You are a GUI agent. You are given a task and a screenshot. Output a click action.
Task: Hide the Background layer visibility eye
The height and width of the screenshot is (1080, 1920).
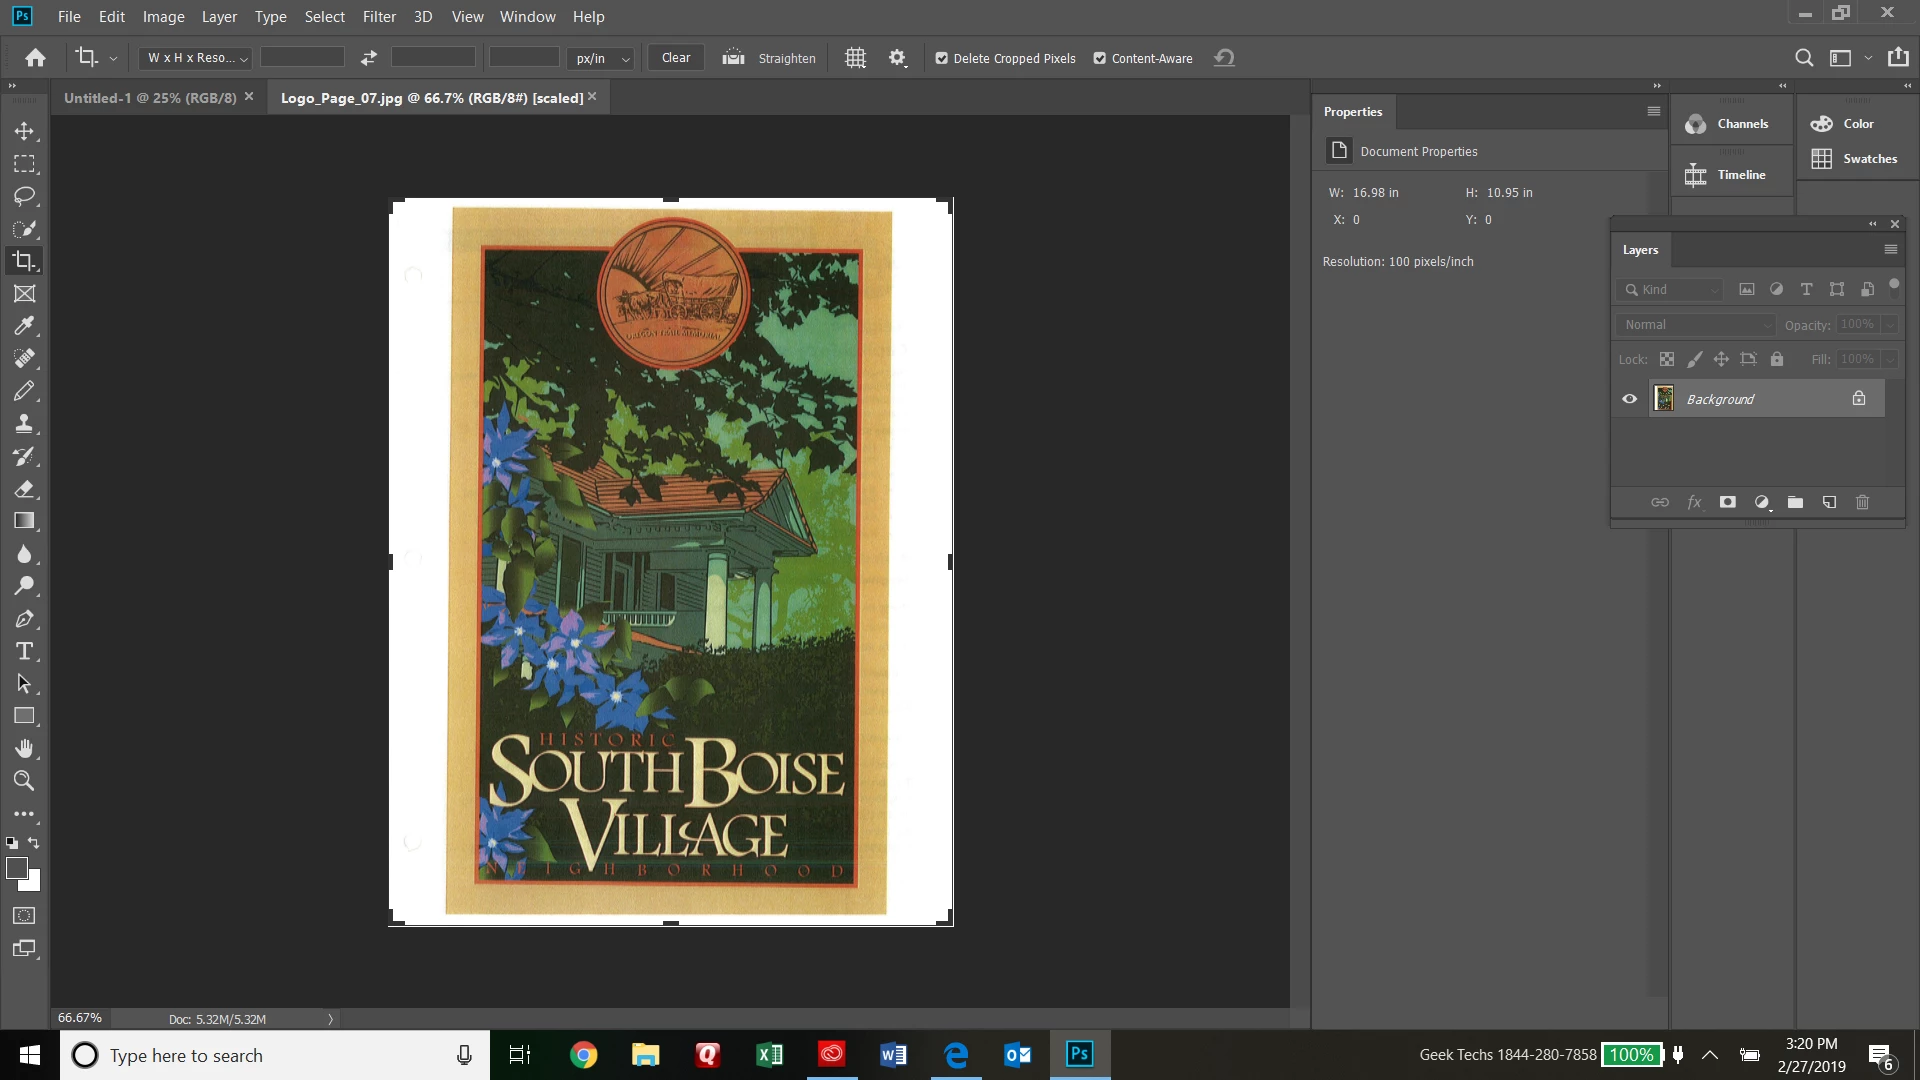click(1629, 399)
